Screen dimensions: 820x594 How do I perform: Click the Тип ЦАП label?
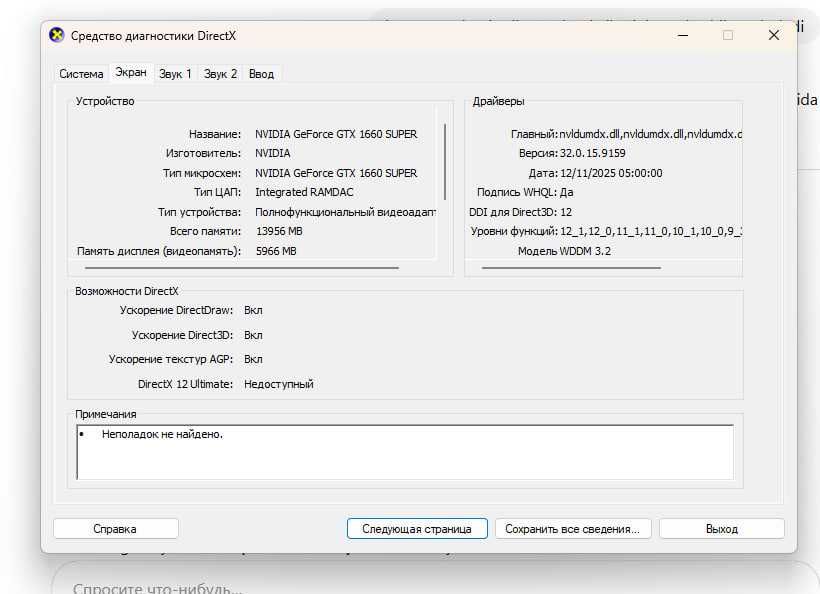[x=218, y=192]
